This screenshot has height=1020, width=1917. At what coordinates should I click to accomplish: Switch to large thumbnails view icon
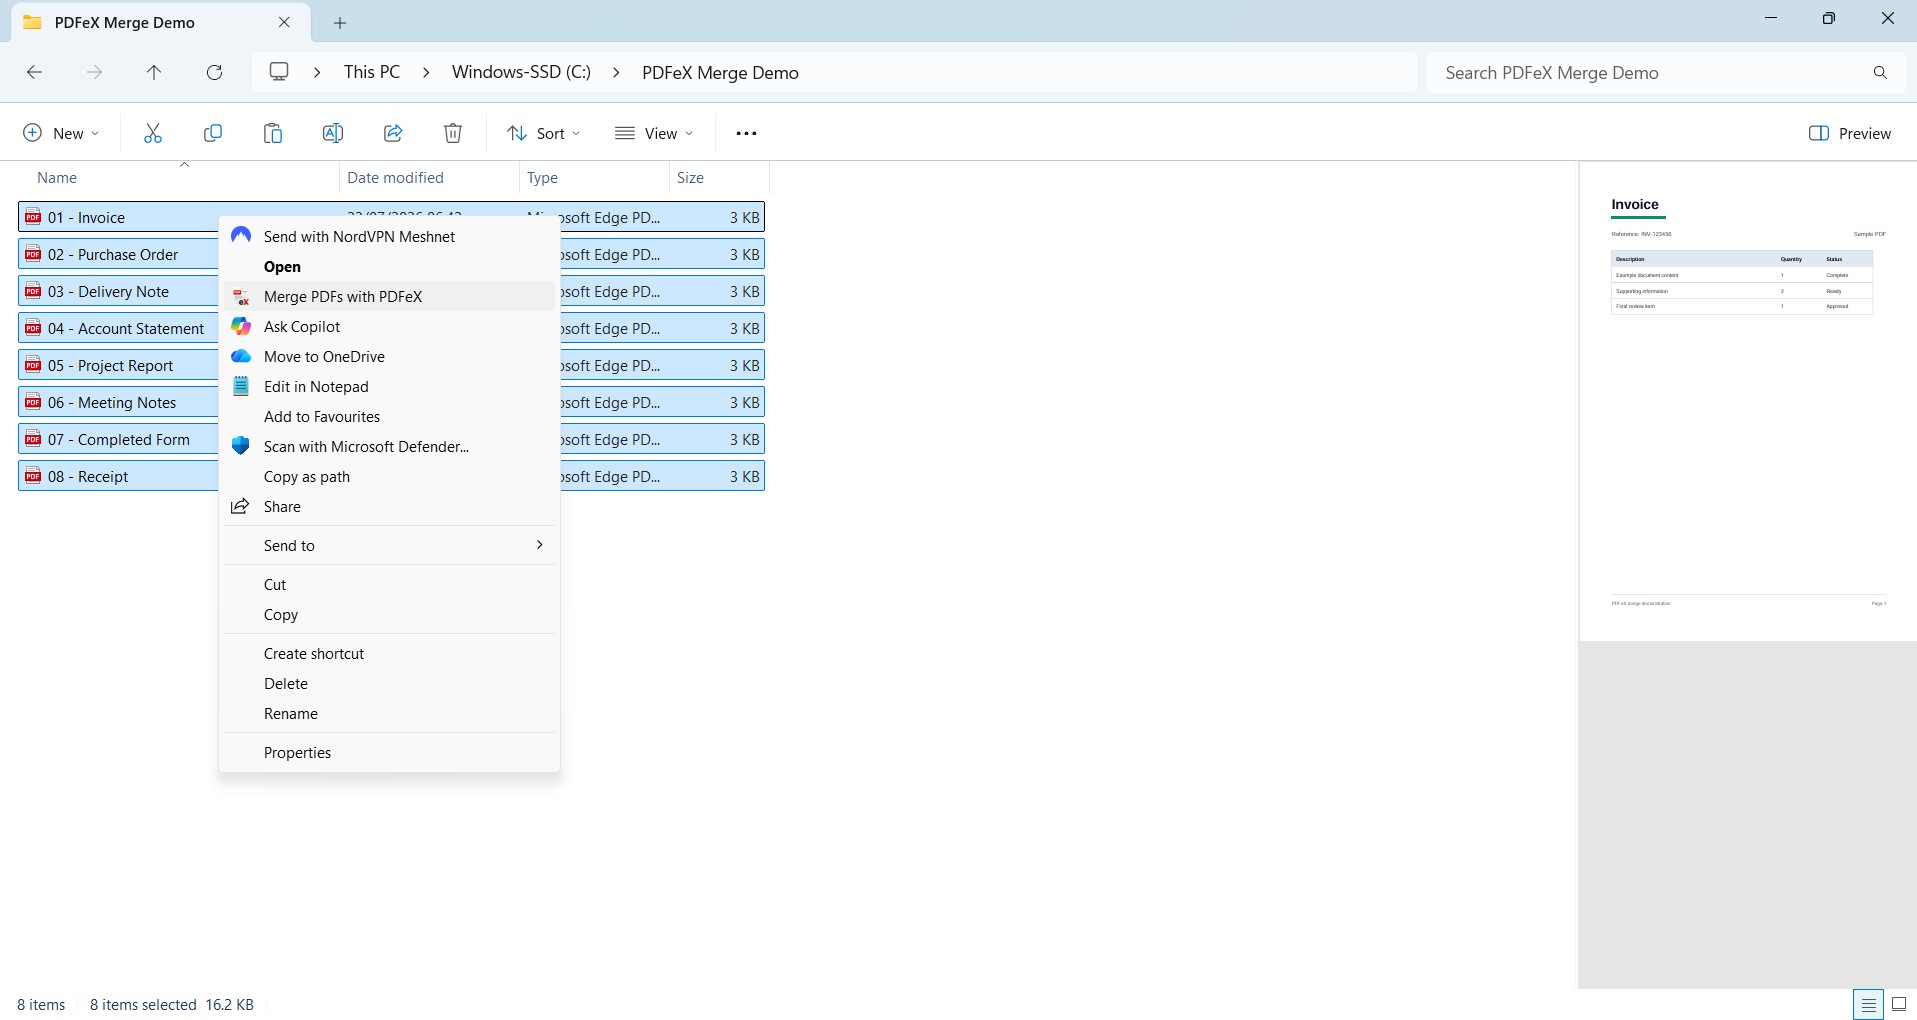[1899, 1004]
